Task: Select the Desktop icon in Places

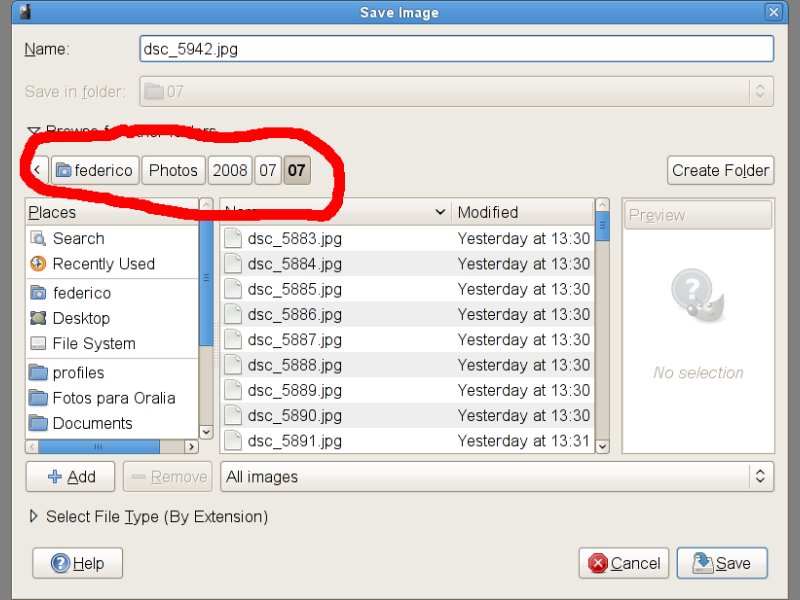Action: 38,318
